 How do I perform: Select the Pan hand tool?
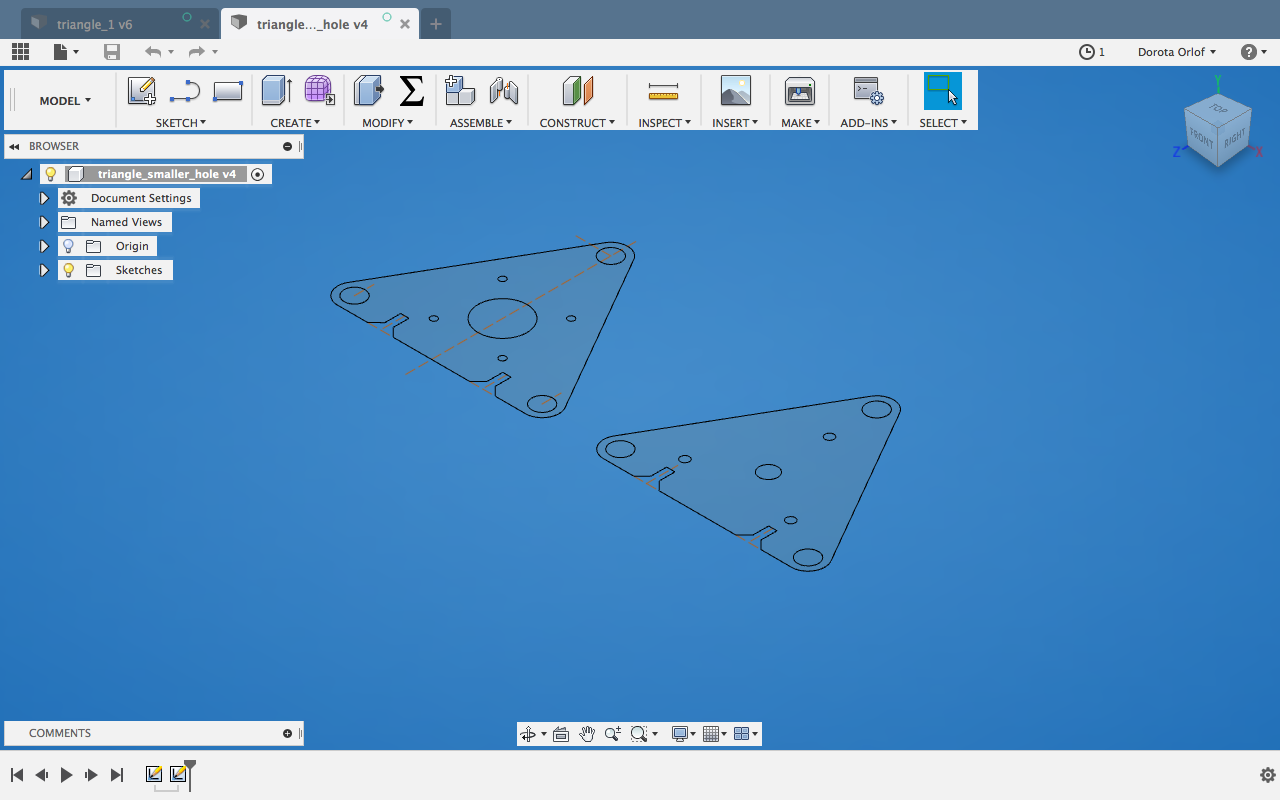pos(587,734)
